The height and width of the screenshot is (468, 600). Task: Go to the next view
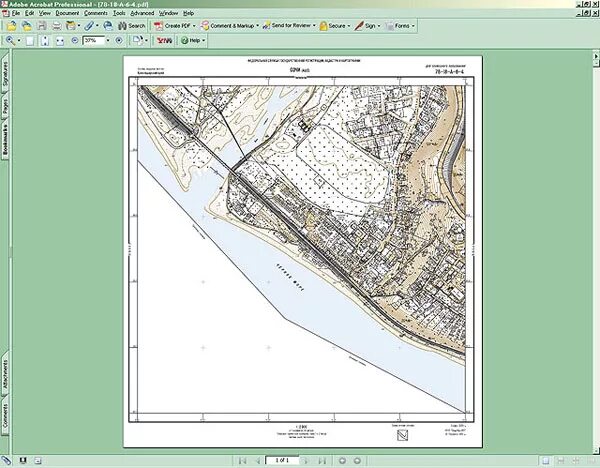tap(357, 460)
